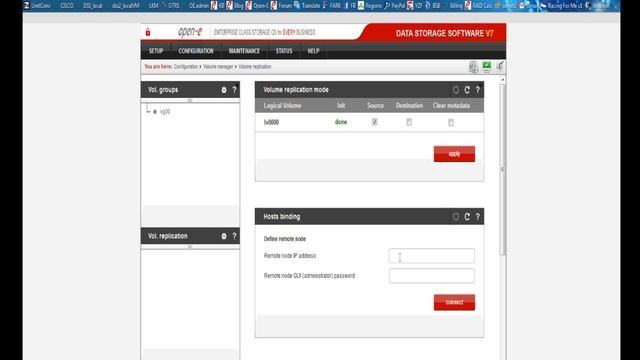This screenshot has width=640, height=360.
Task: Focus Remote node GUI password field
Action: click(x=432, y=276)
